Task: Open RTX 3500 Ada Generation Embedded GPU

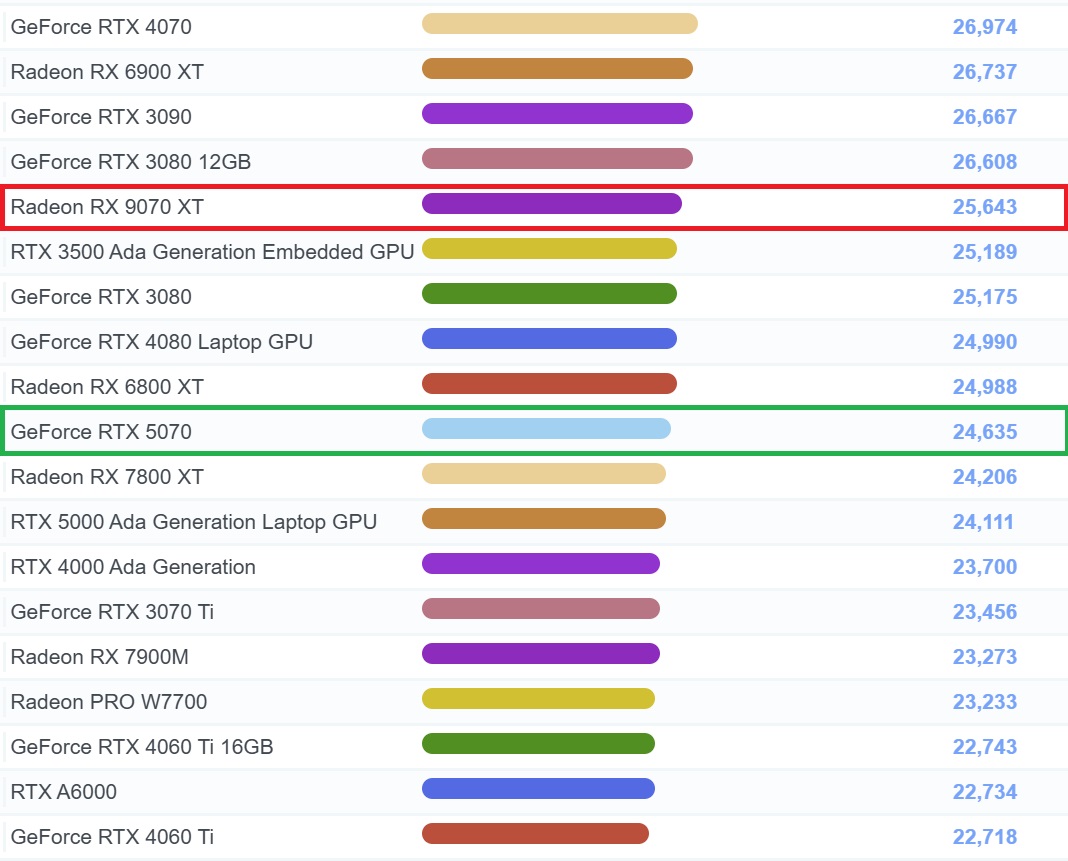Action: click(x=213, y=251)
